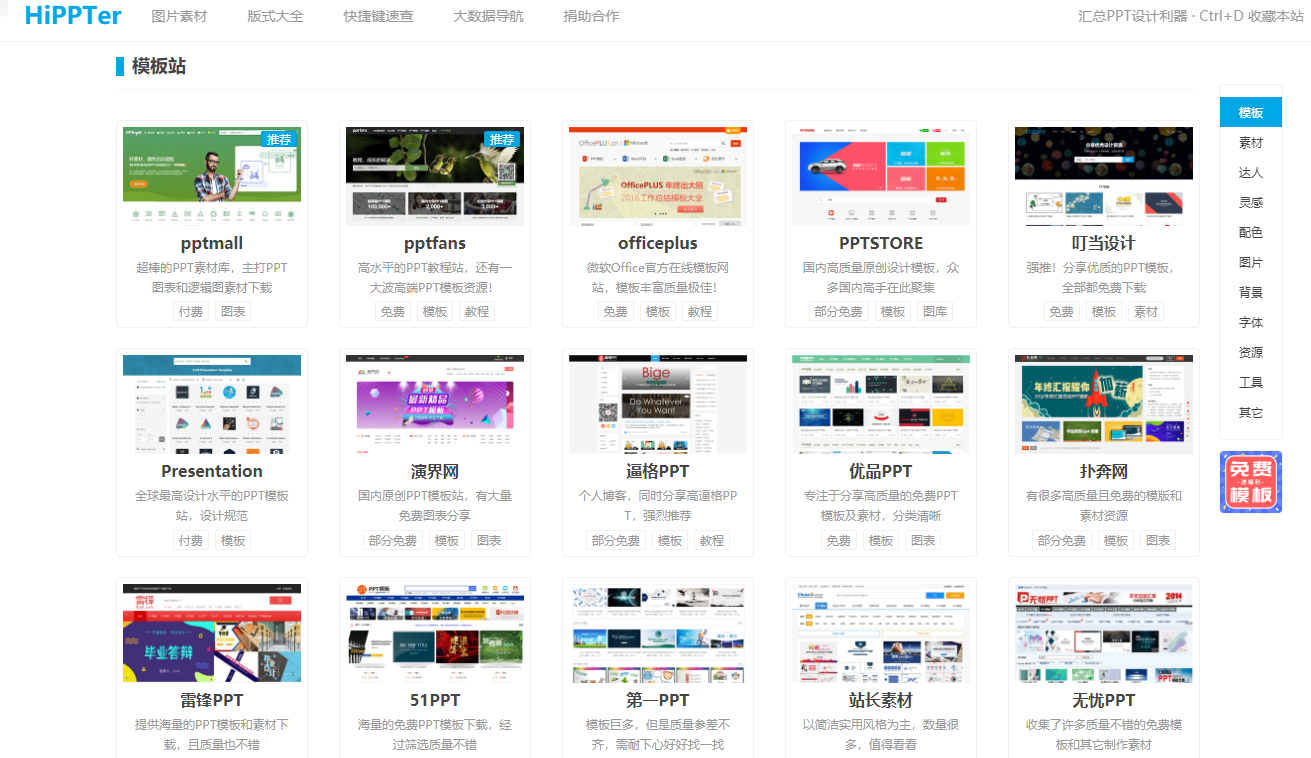Open the 叮当设计 preview thumbnail
Screen dimensions: 1311x758
1104,176
